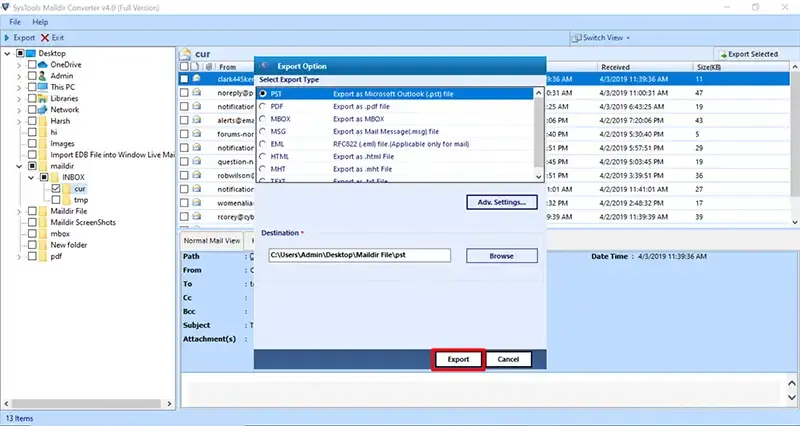The image size is (800, 426).
Task: Select Import EDB File into Window Live Mail folder
Action: tap(112, 155)
